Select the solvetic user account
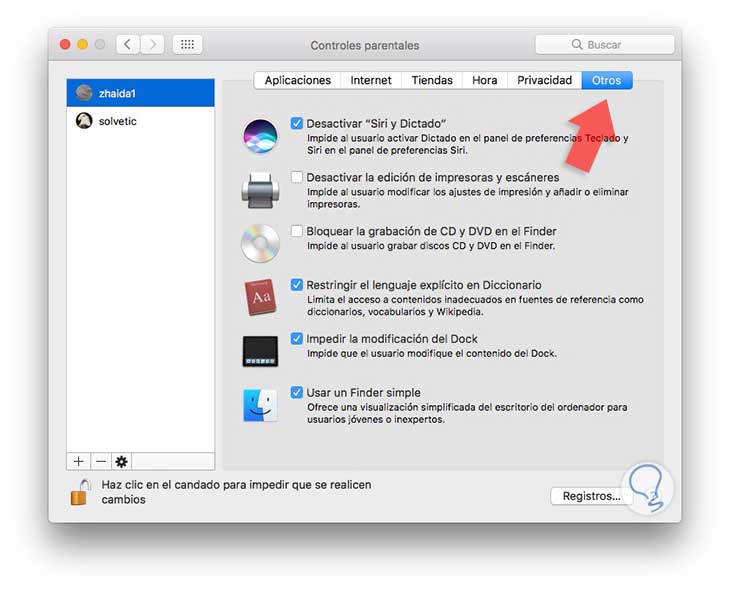This screenshot has height=592, width=730. (141, 121)
